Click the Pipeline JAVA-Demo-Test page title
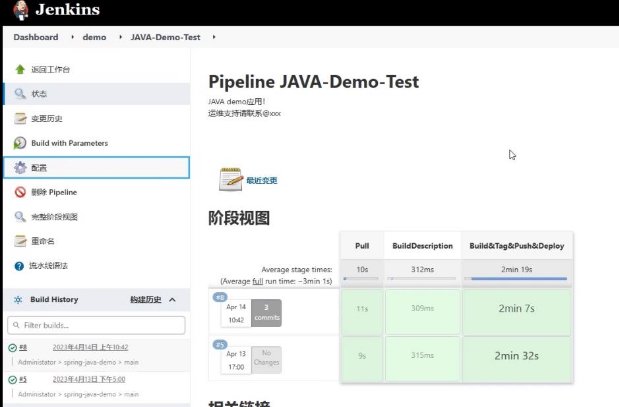Image resolution: width=619 pixels, height=407 pixels. click(x=313, y=82)
